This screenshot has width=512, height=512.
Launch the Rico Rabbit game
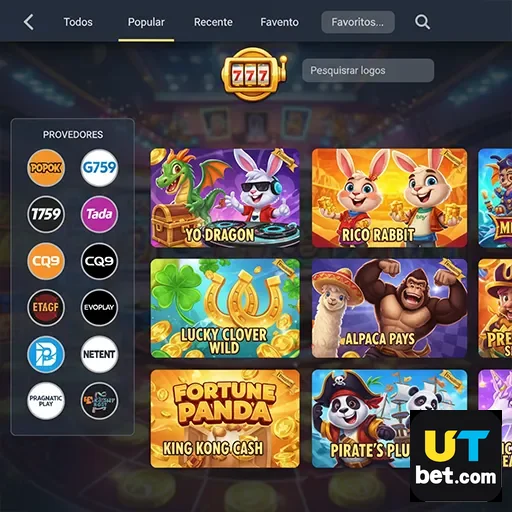point(389,198)
